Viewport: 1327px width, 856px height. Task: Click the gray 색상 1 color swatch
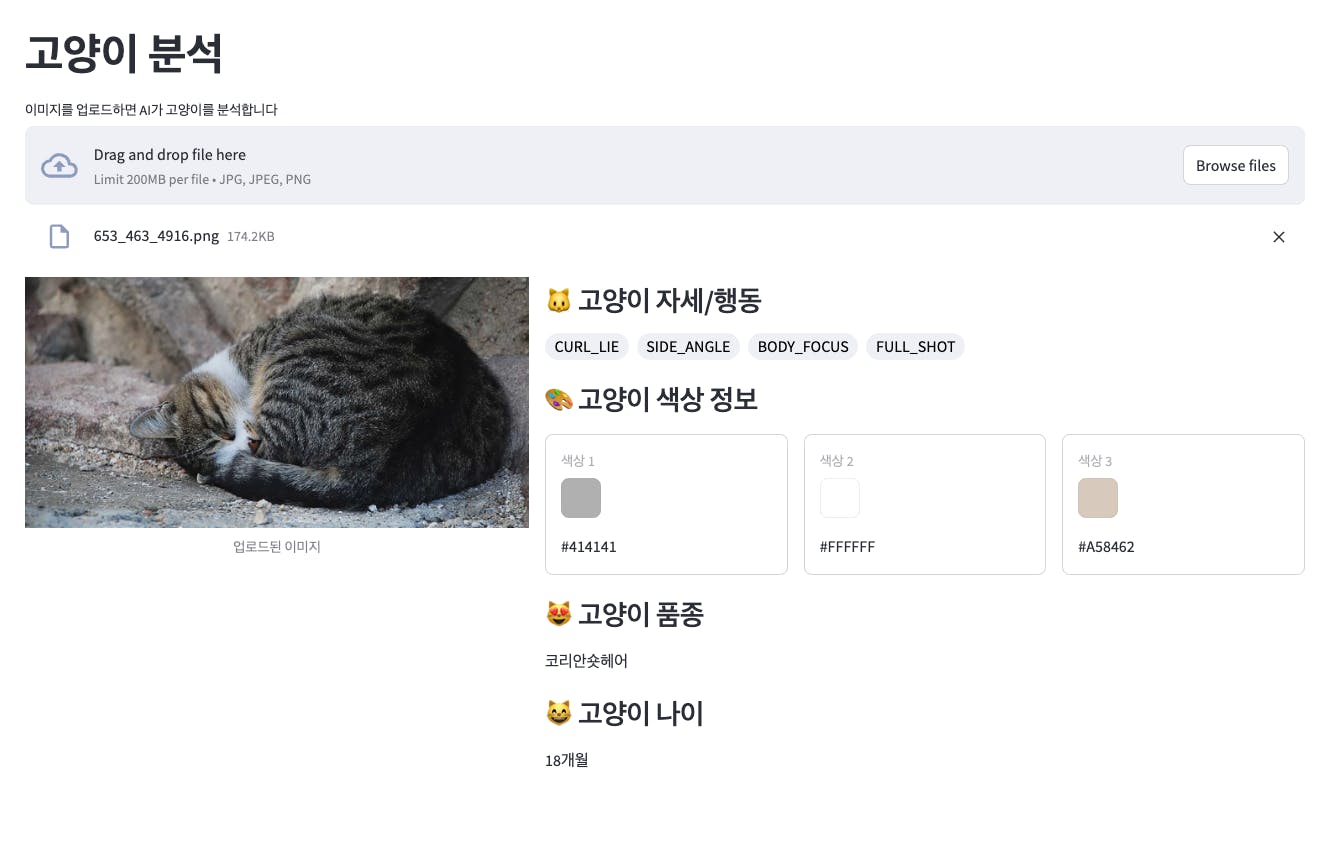point(581,498)
